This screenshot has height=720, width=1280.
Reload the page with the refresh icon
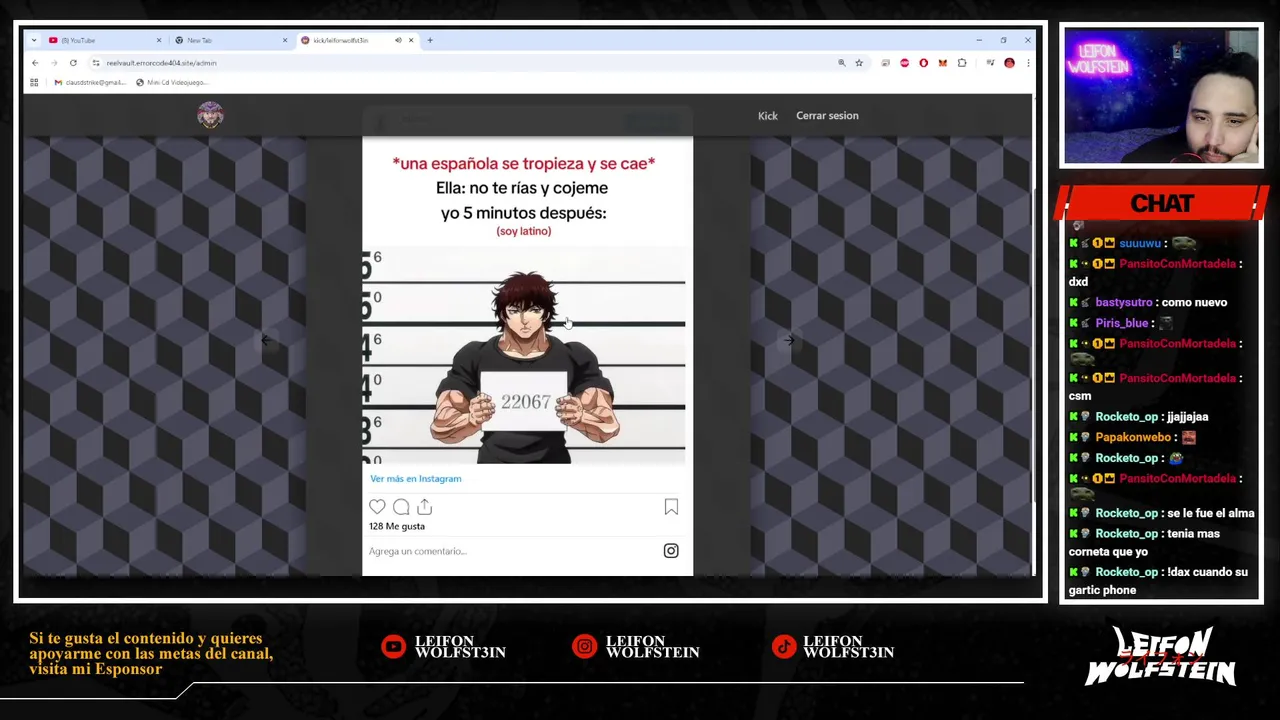tap(73, 63)
